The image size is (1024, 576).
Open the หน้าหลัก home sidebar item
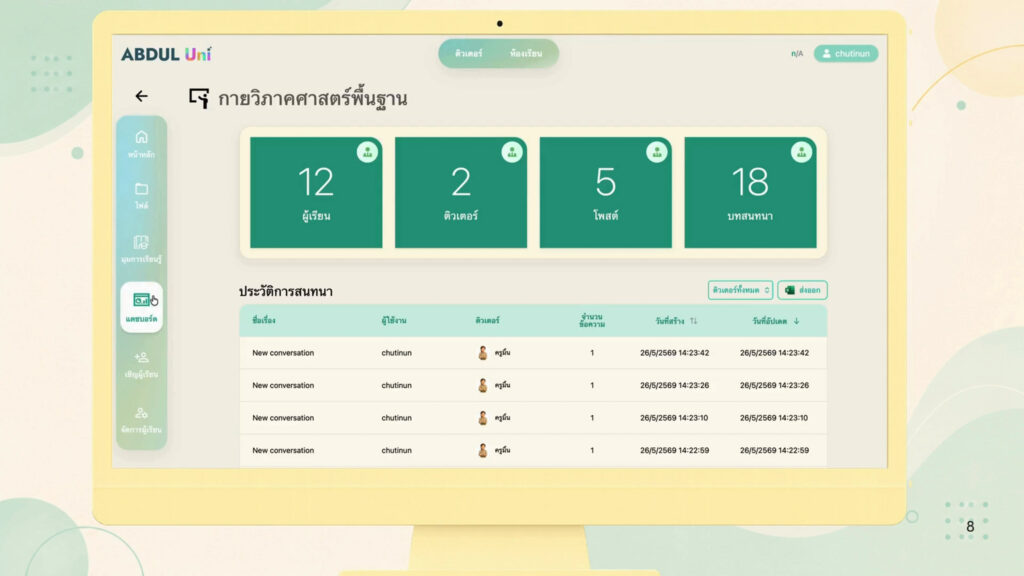pos(141,144)
